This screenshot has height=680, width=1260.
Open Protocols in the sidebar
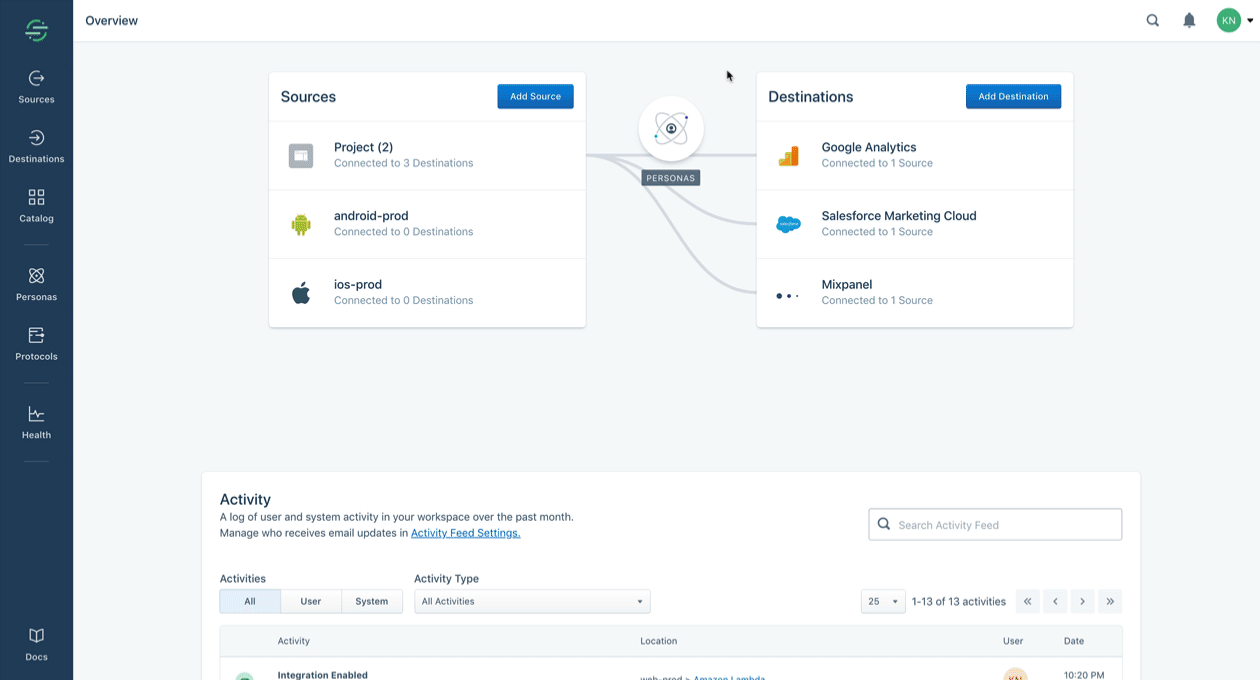point(36,343)
